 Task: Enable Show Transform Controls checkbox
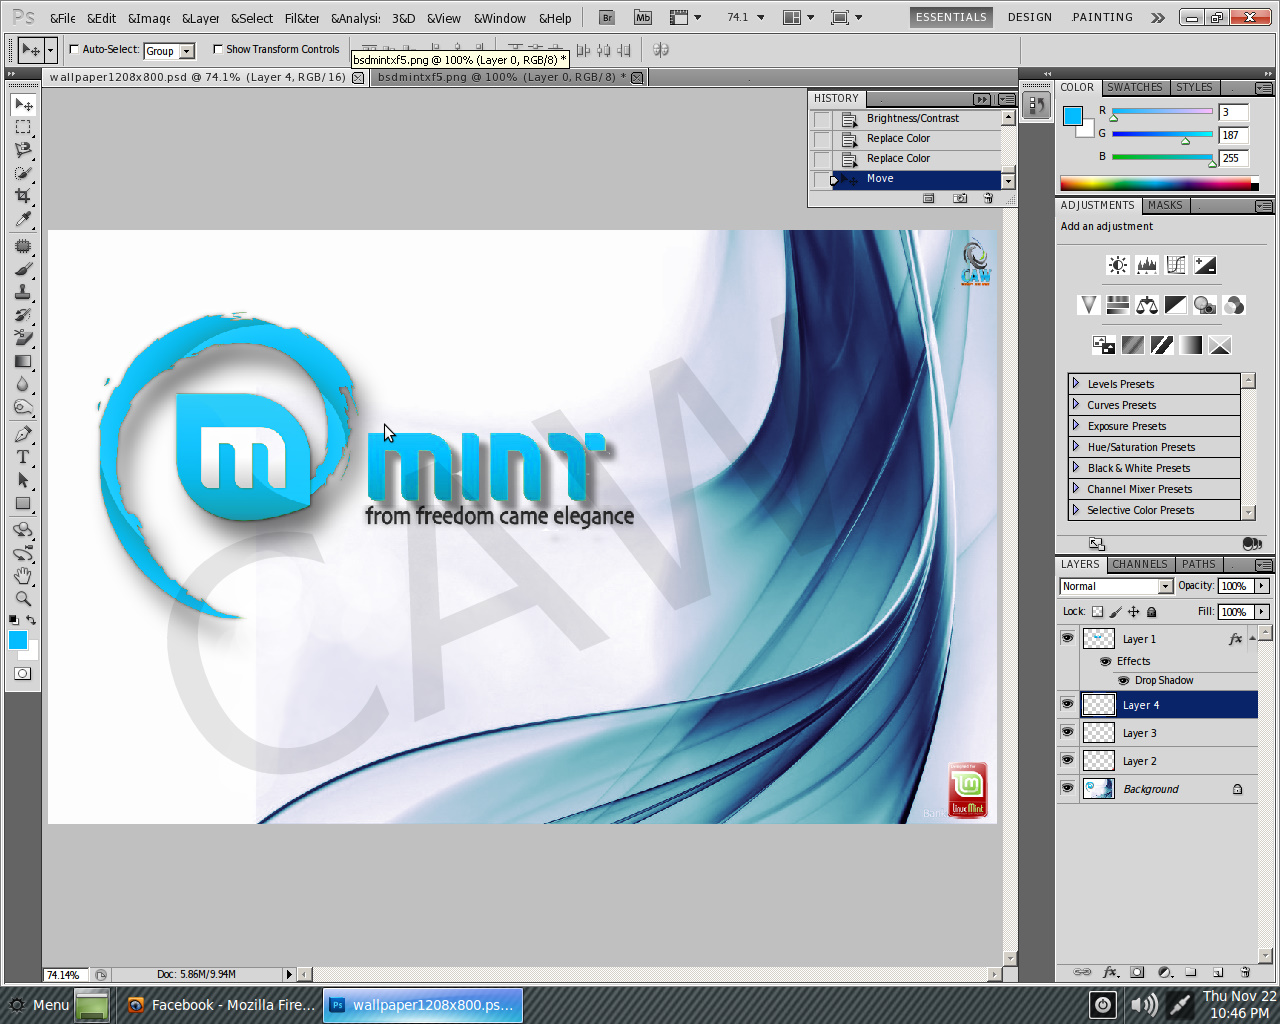tap(218, 49)
